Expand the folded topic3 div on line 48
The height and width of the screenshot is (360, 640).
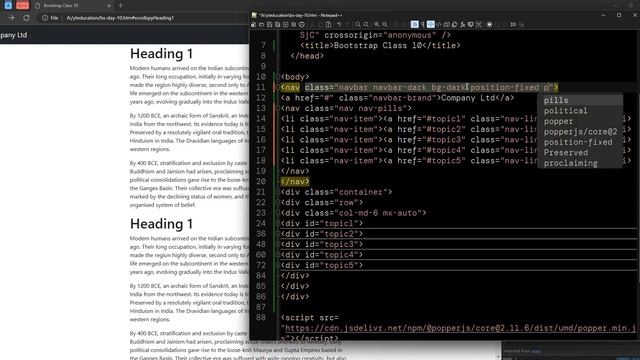[278, 244]
